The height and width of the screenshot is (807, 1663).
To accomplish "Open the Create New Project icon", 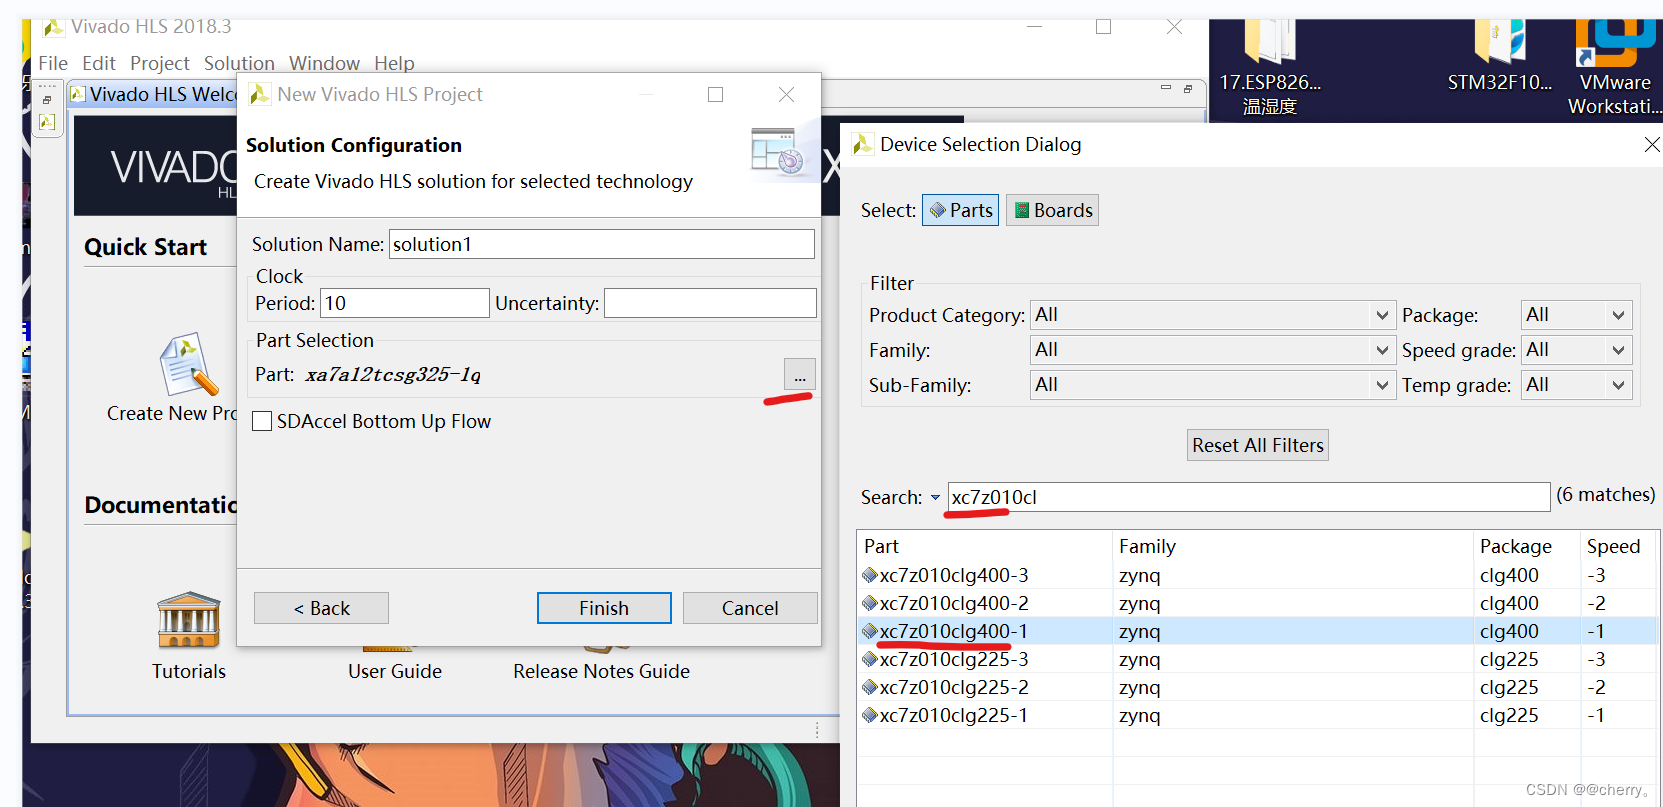I will [188, 365].
